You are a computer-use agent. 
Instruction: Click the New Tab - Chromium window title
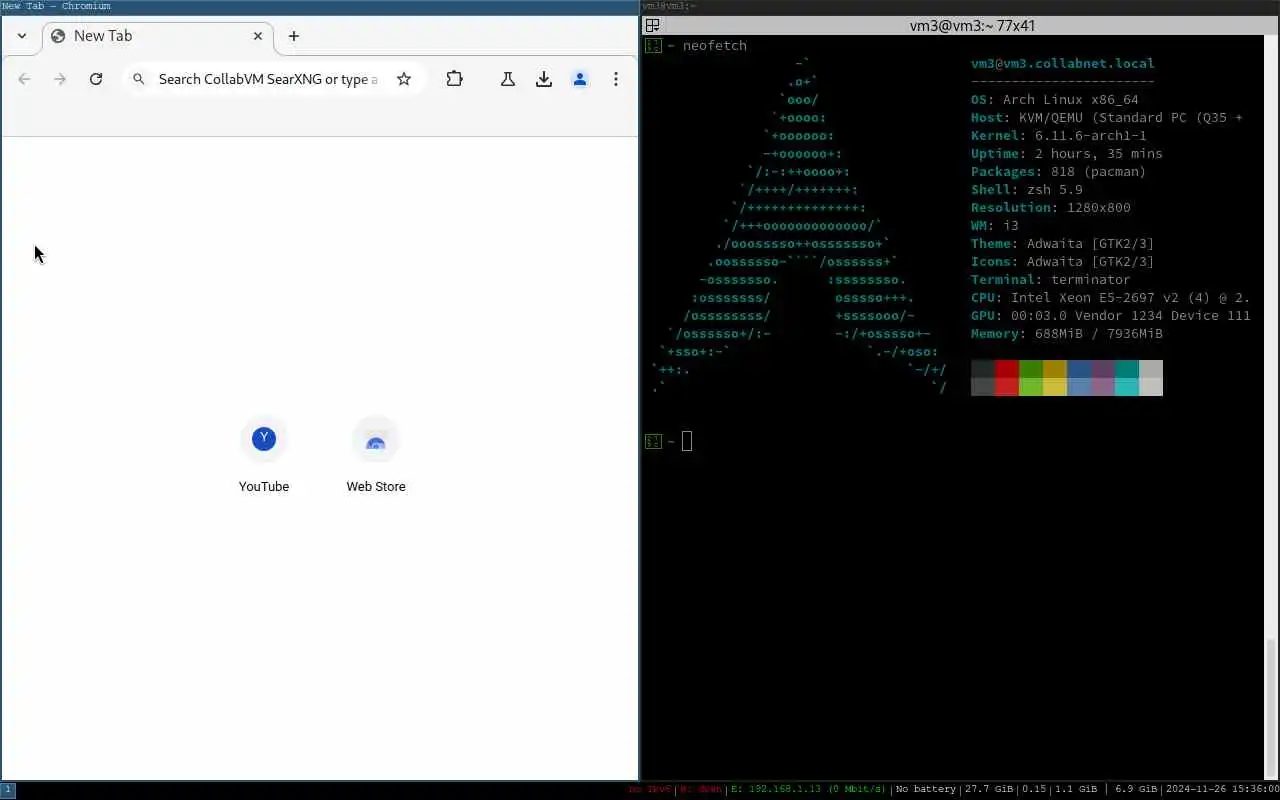pyautogui.click(x=57, y=6)
